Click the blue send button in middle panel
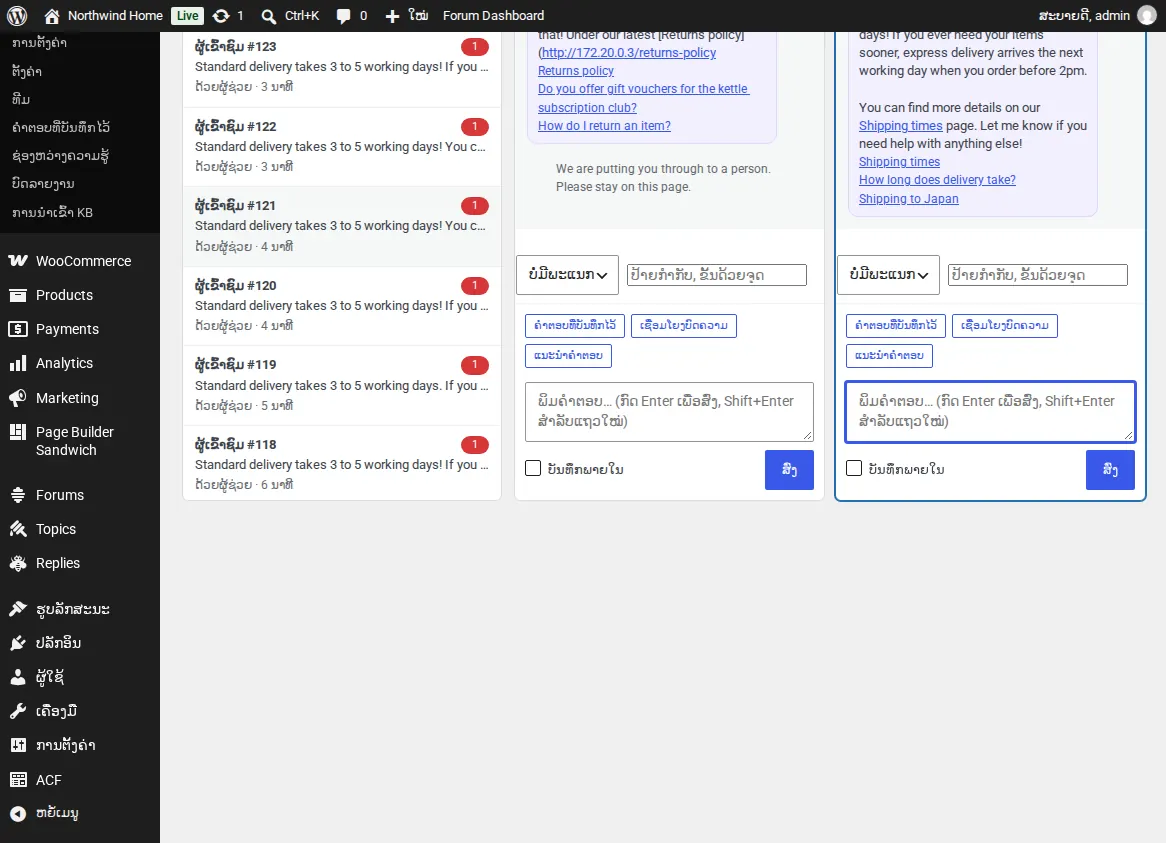1166x843 pixels. point(789,470)
